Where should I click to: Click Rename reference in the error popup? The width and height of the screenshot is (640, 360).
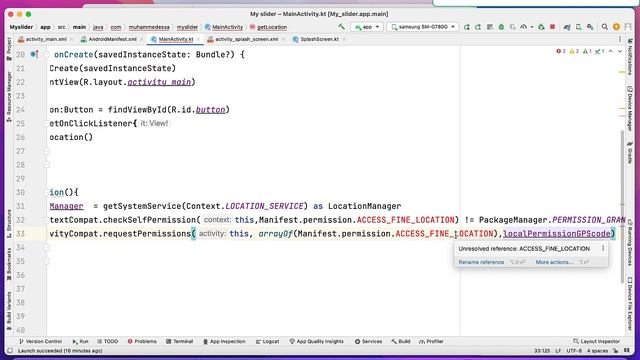pos(481,262)
